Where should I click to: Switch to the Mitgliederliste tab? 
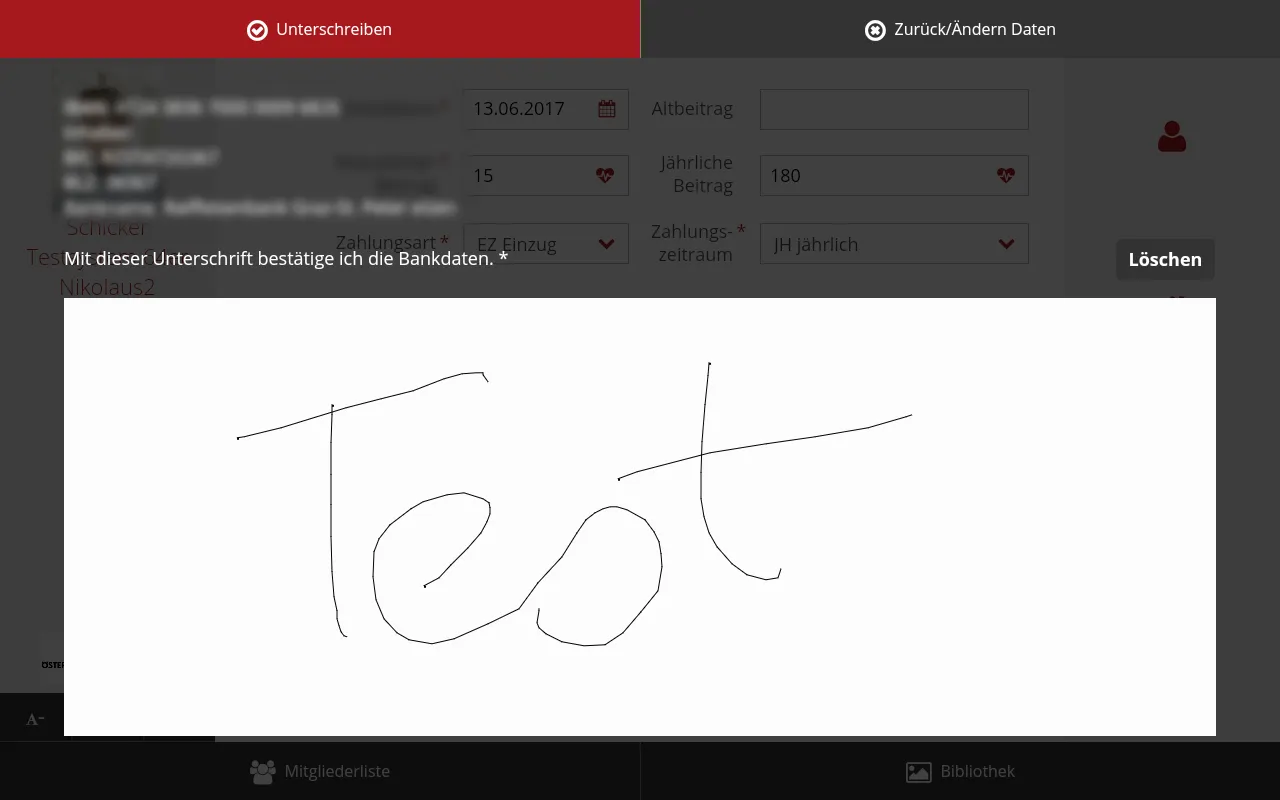(x=320, y=771)
